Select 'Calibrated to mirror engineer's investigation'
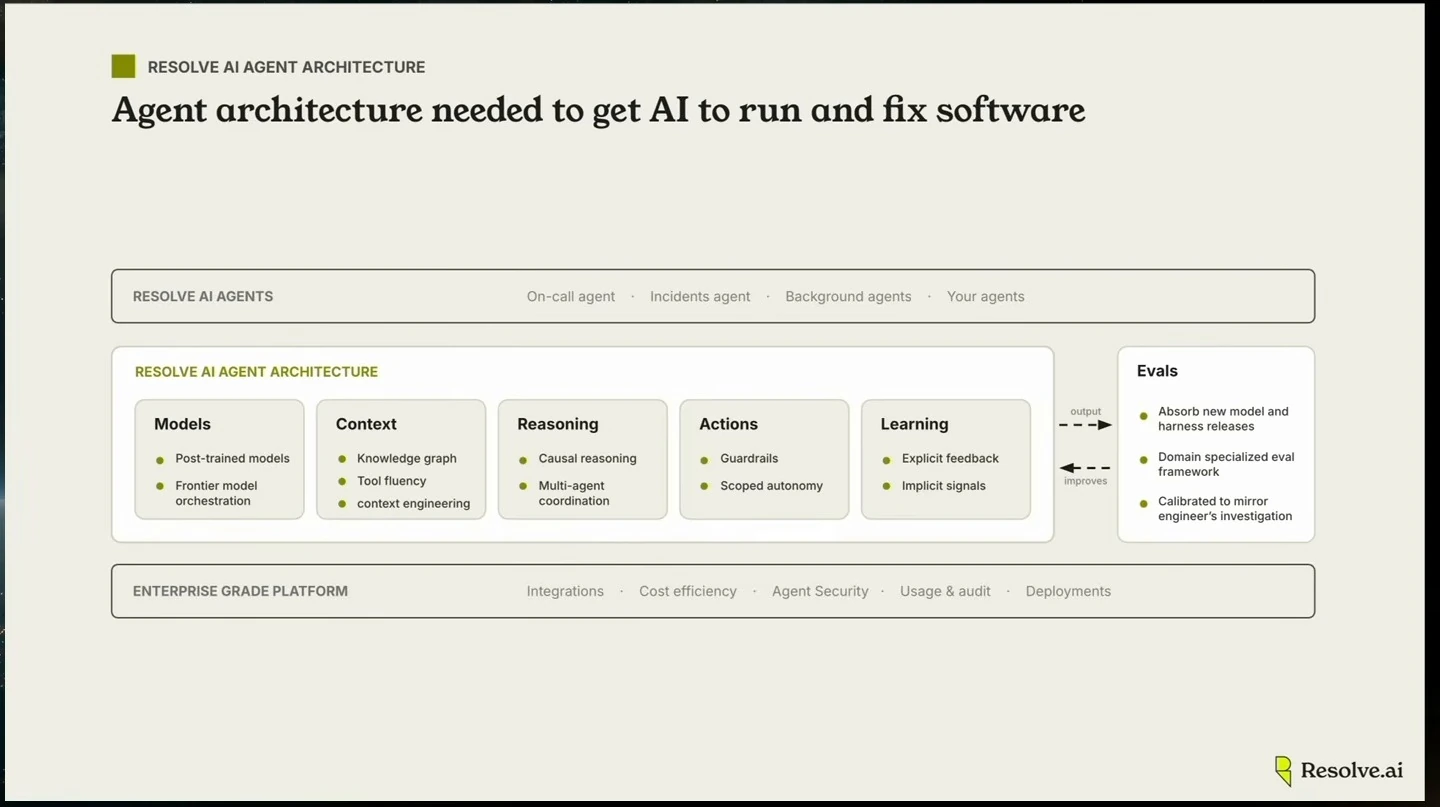This screenshot has width=1440, height=807. [x=1225, y=509]
